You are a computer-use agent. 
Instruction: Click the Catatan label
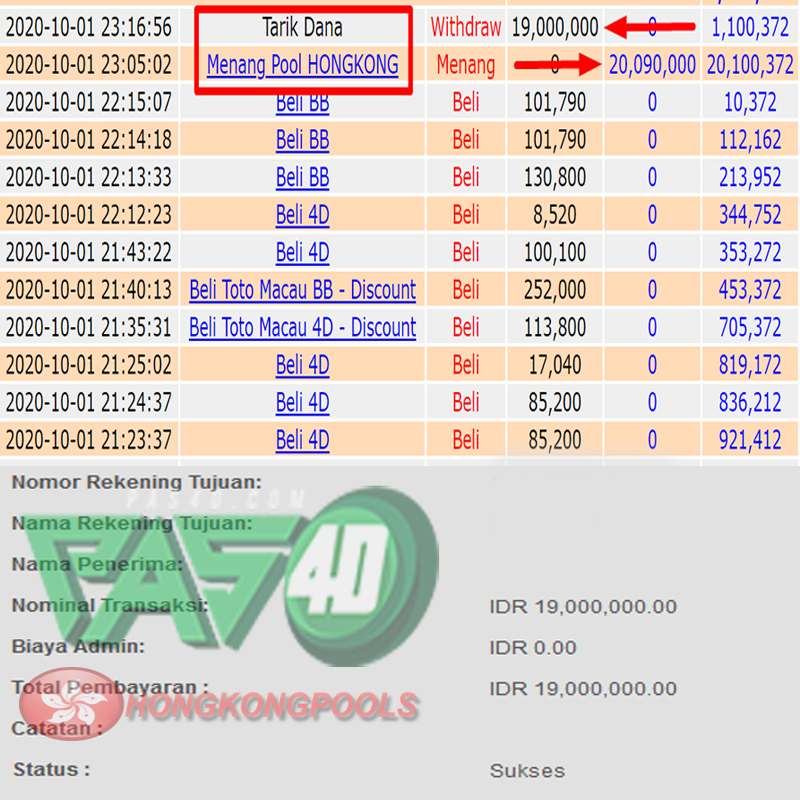(57, 729)
